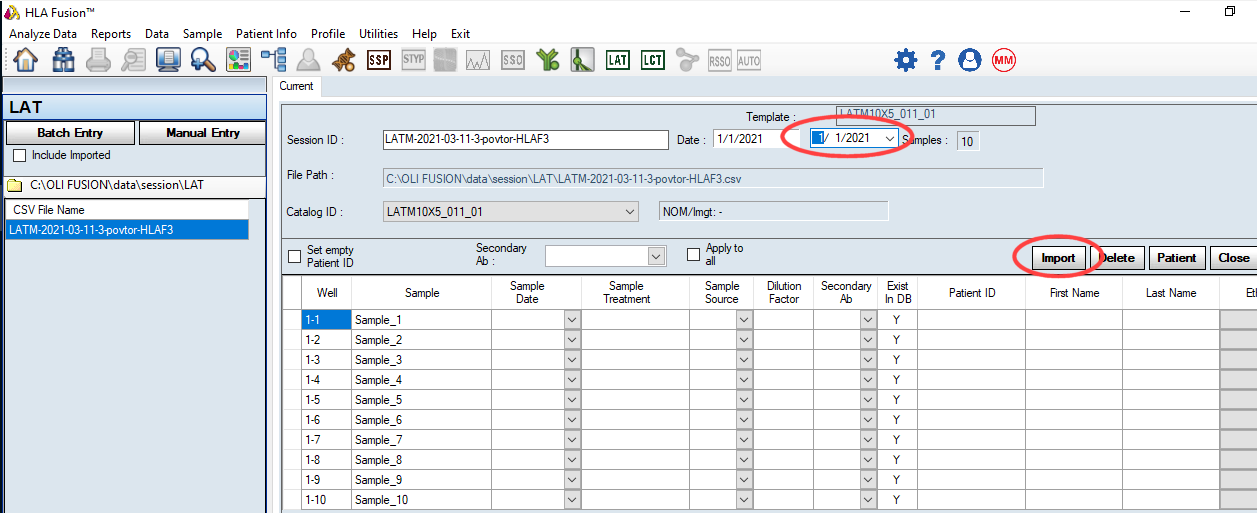Open the Profile menu

click(328, 33)
